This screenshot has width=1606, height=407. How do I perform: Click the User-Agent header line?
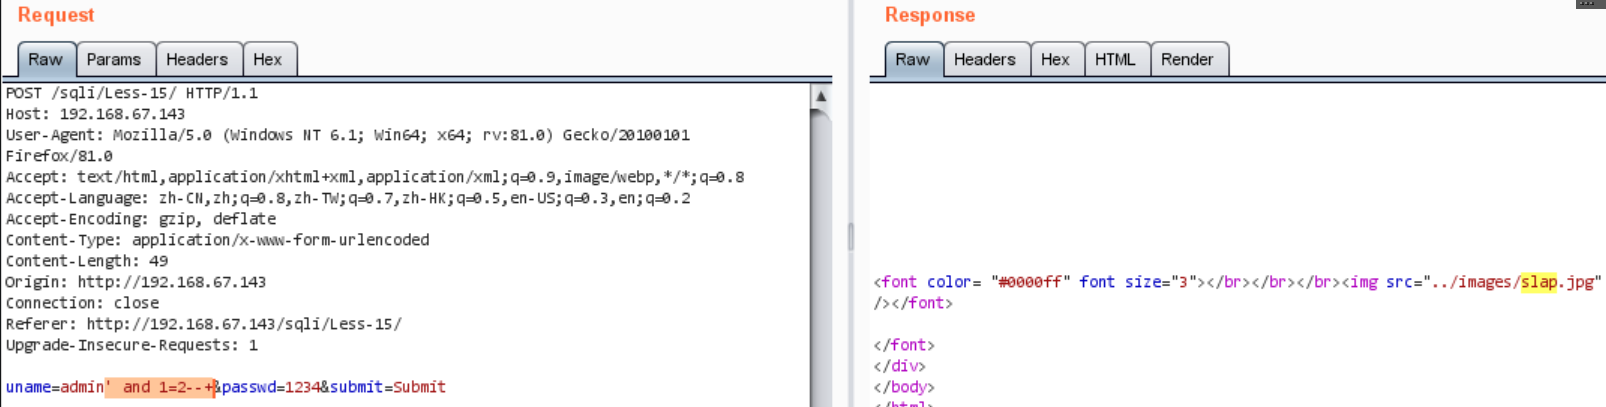click(348, 135)
